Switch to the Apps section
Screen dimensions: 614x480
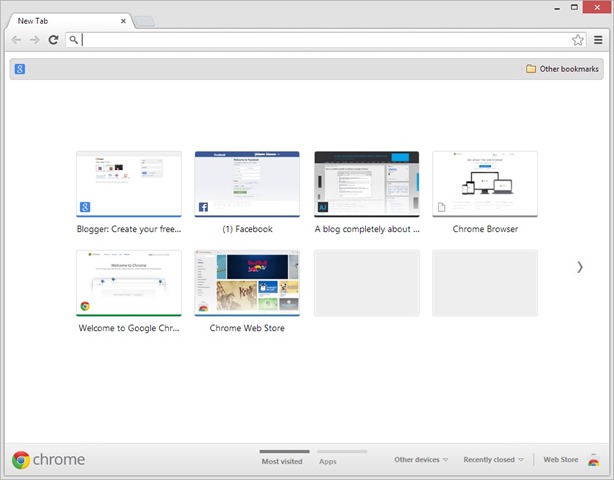[327, 461]
